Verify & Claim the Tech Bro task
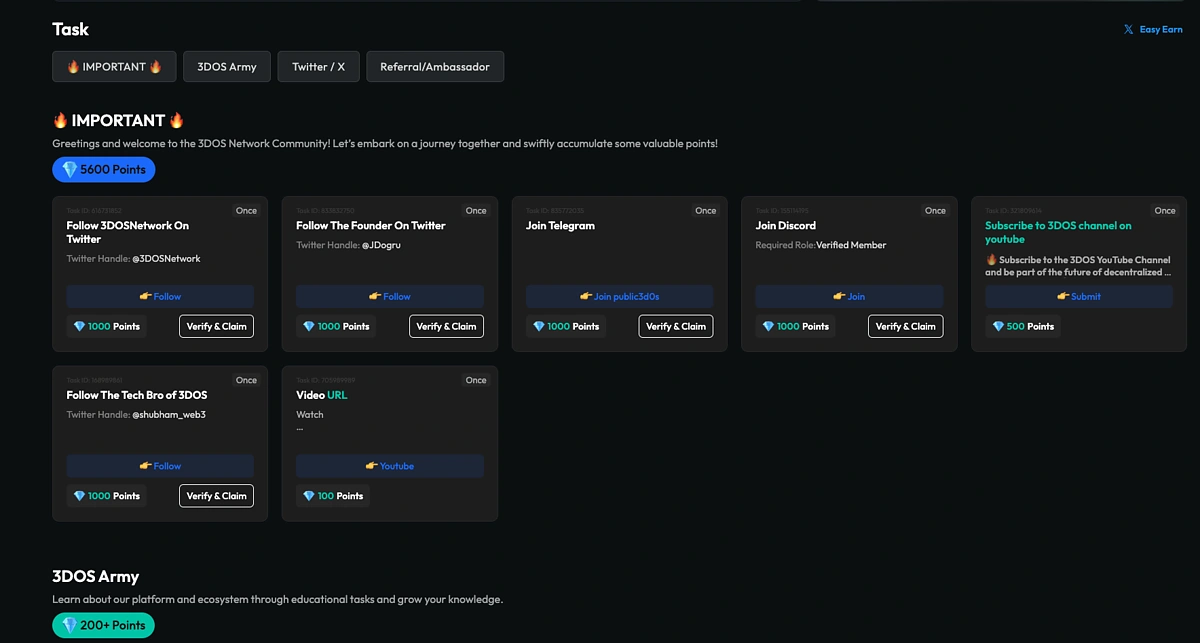This screenshot has height=643, width=1200. click(x=217, y=496)
